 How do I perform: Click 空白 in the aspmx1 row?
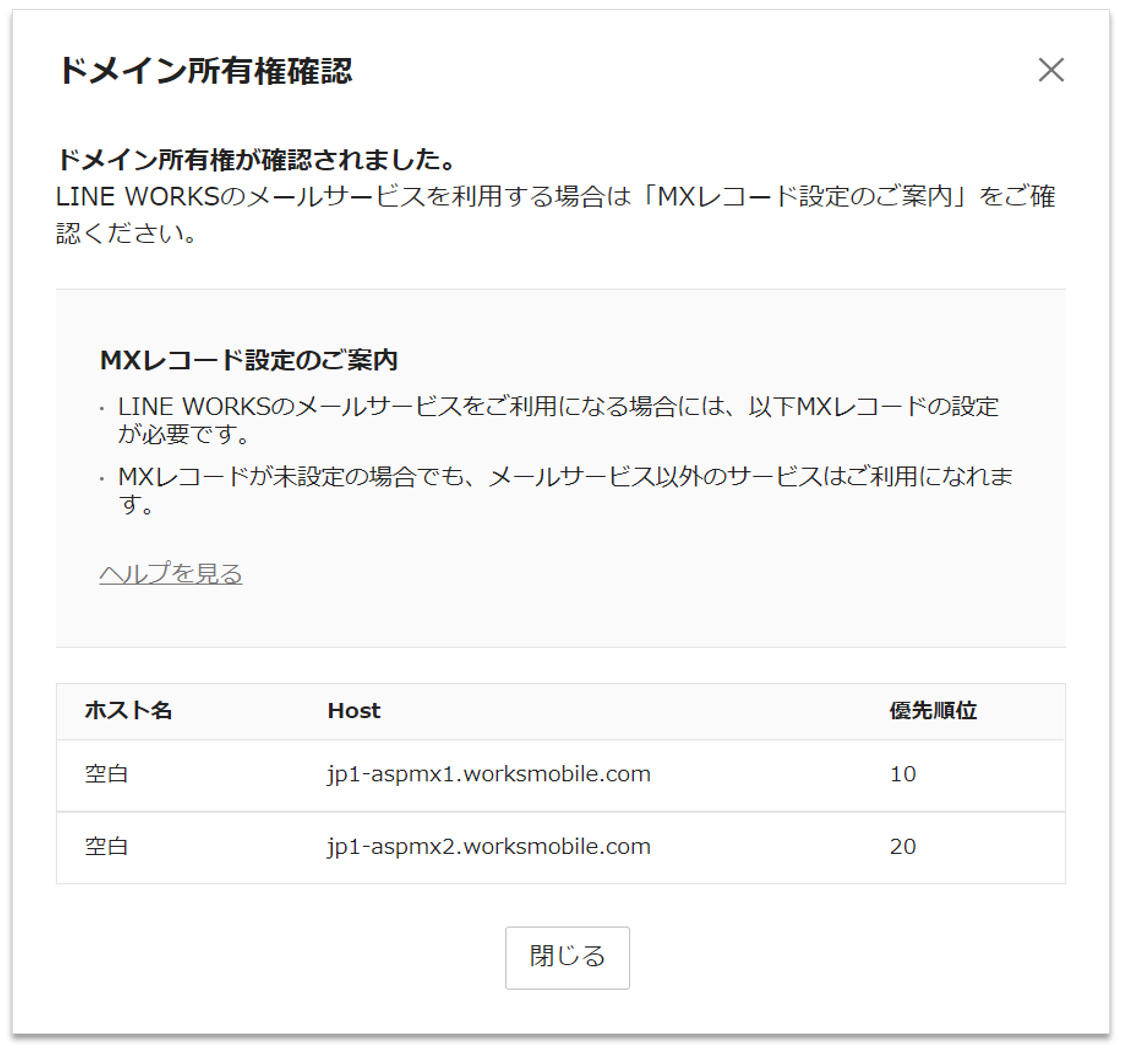[106, 774]
